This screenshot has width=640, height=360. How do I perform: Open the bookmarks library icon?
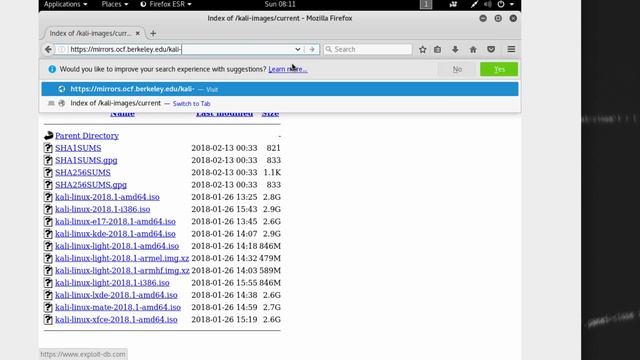click(438, 49)
